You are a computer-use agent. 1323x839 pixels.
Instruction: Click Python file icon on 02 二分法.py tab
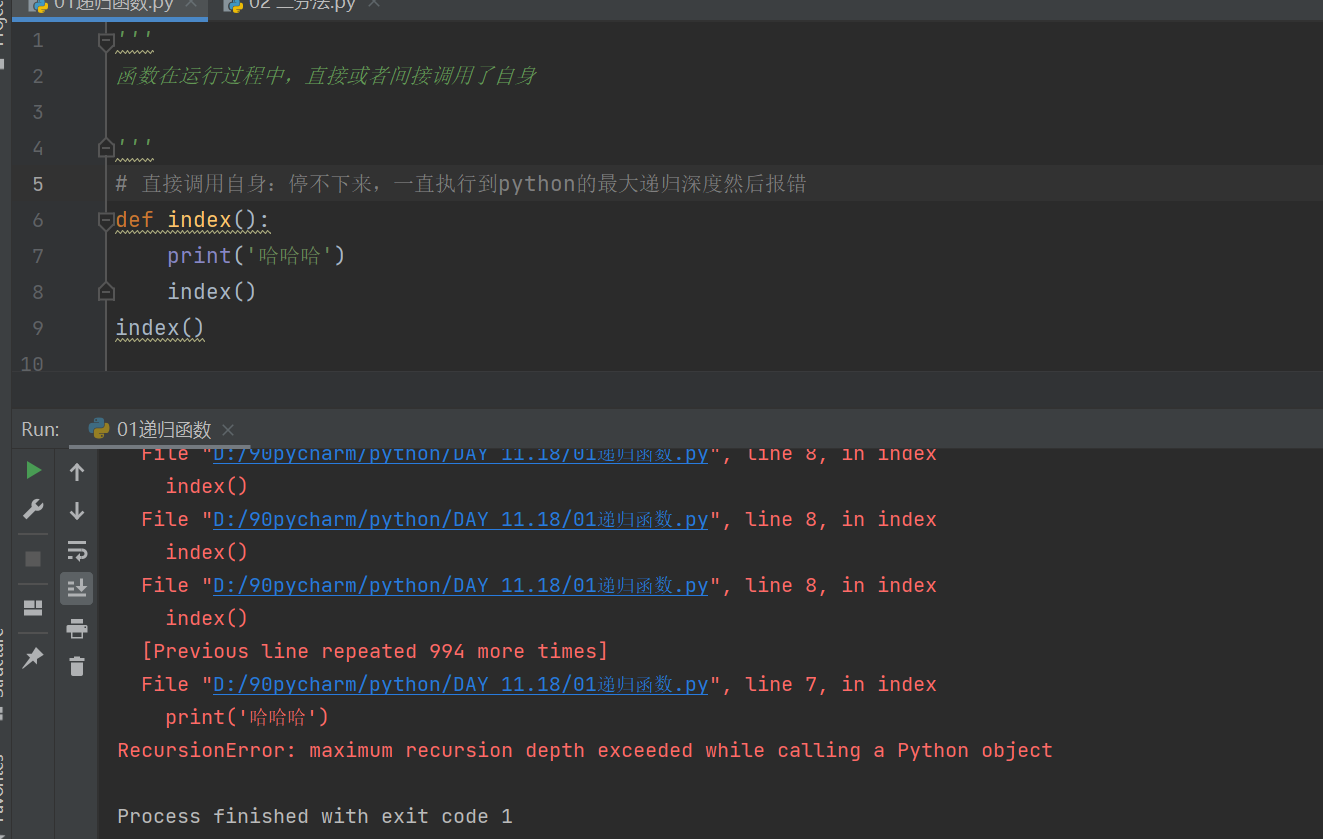pyautogui.click(x=234, y=5)
